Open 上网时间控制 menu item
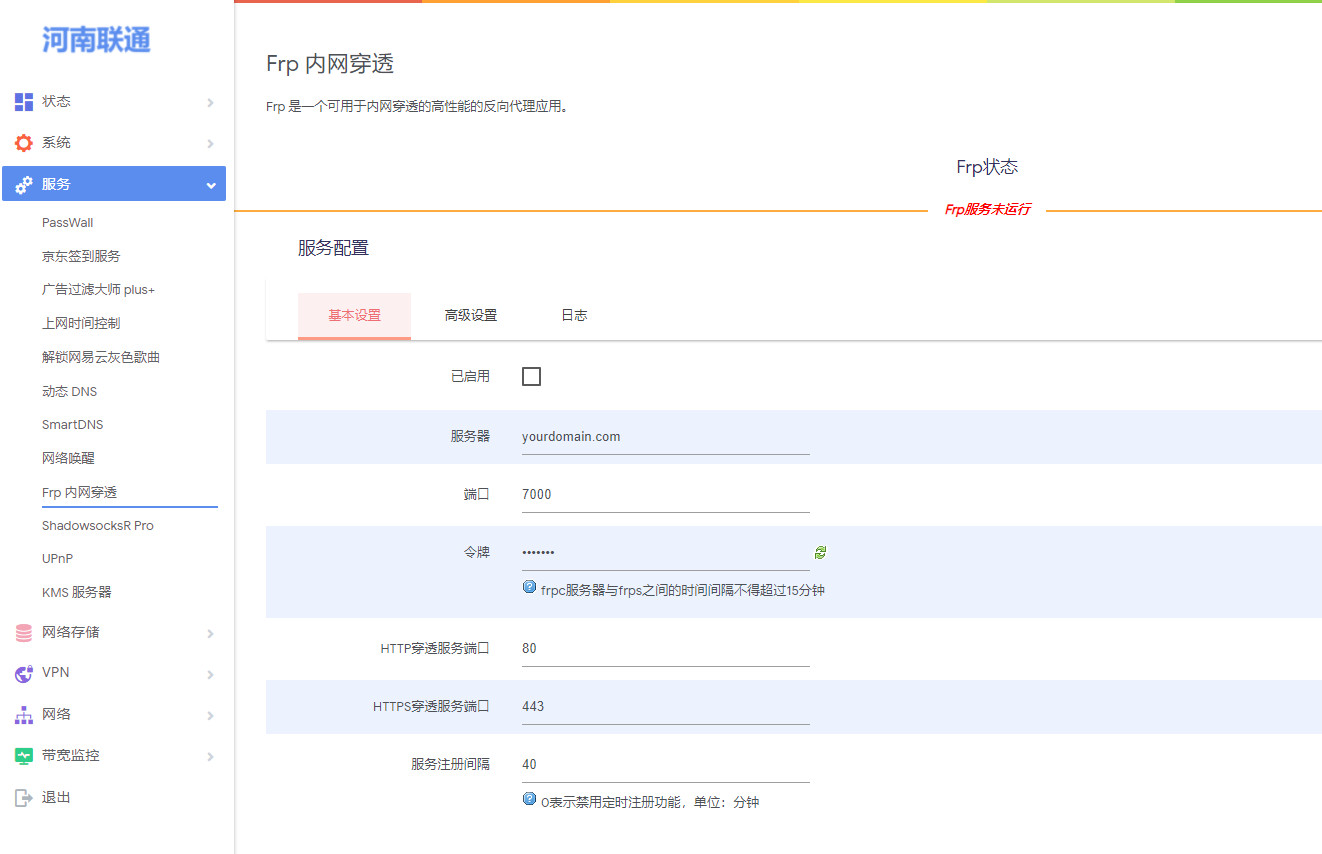The image size is (1322, 854). (x=81, y=324)
